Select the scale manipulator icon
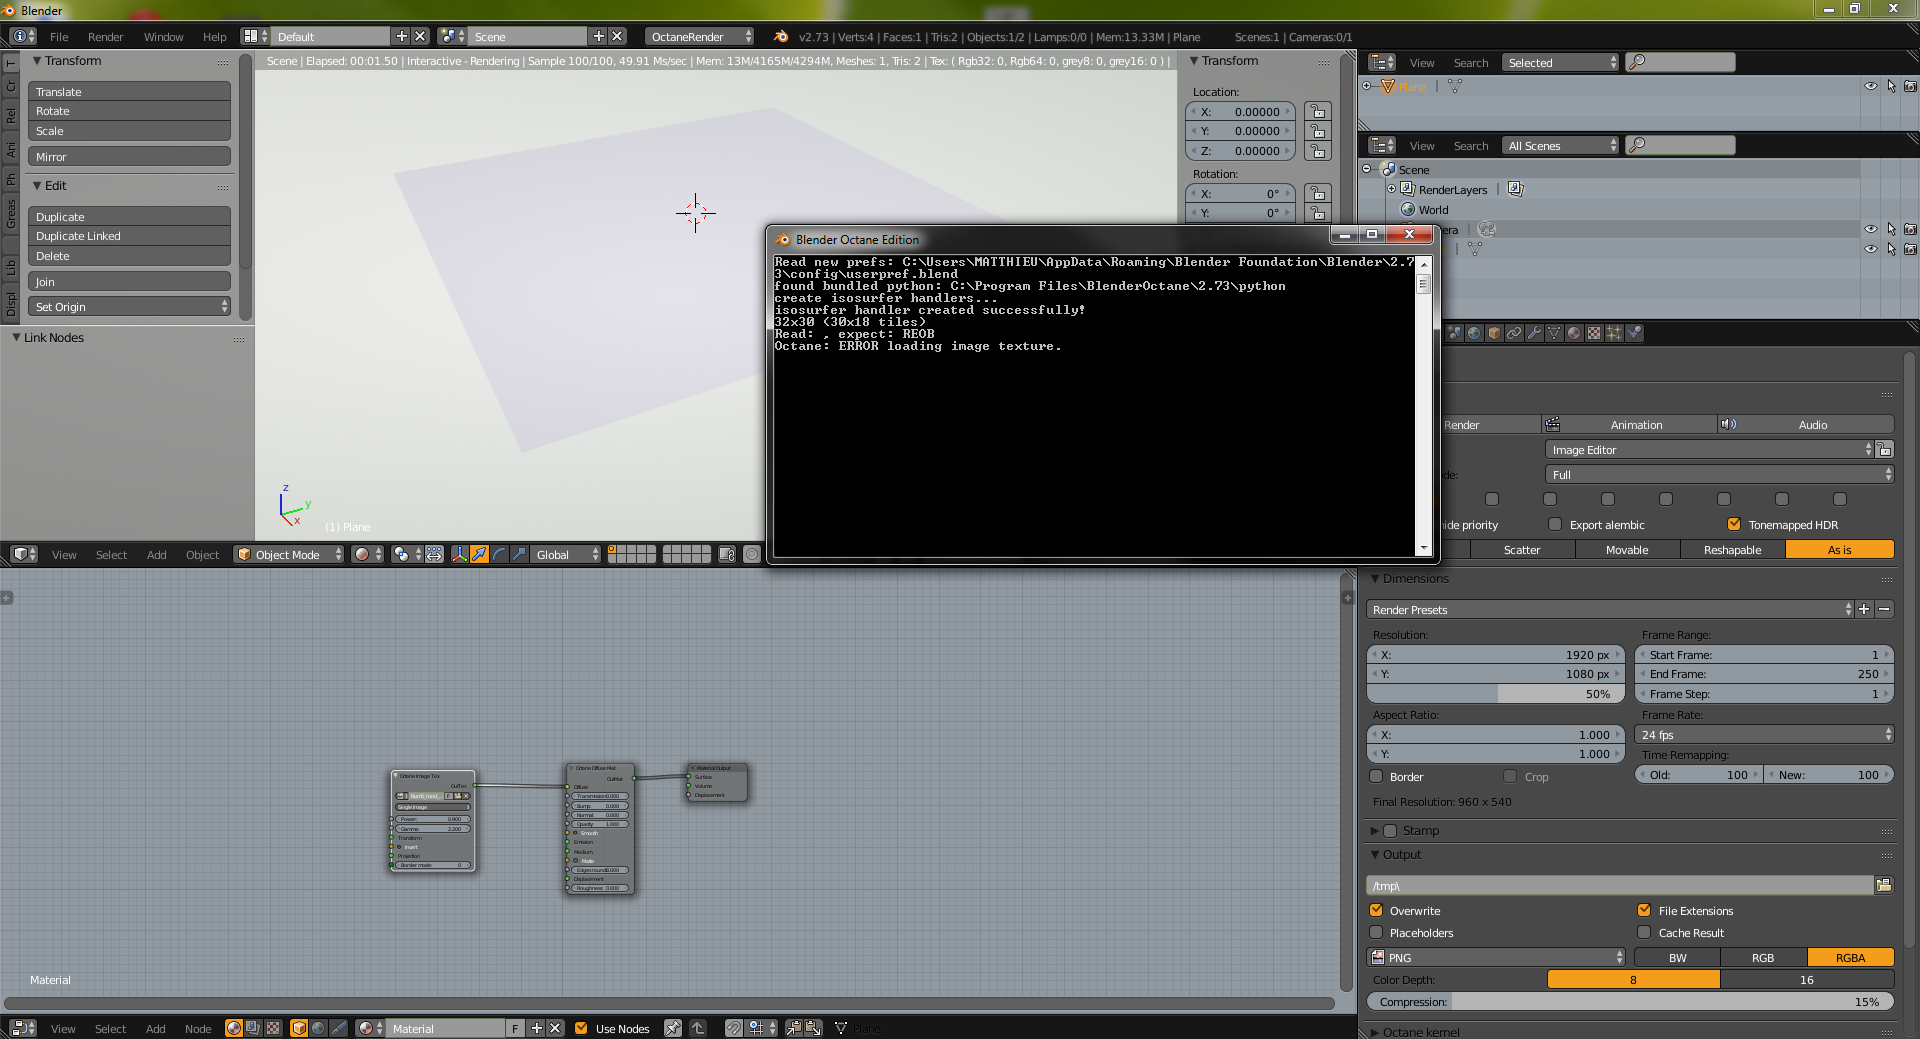 click(519, 554)
